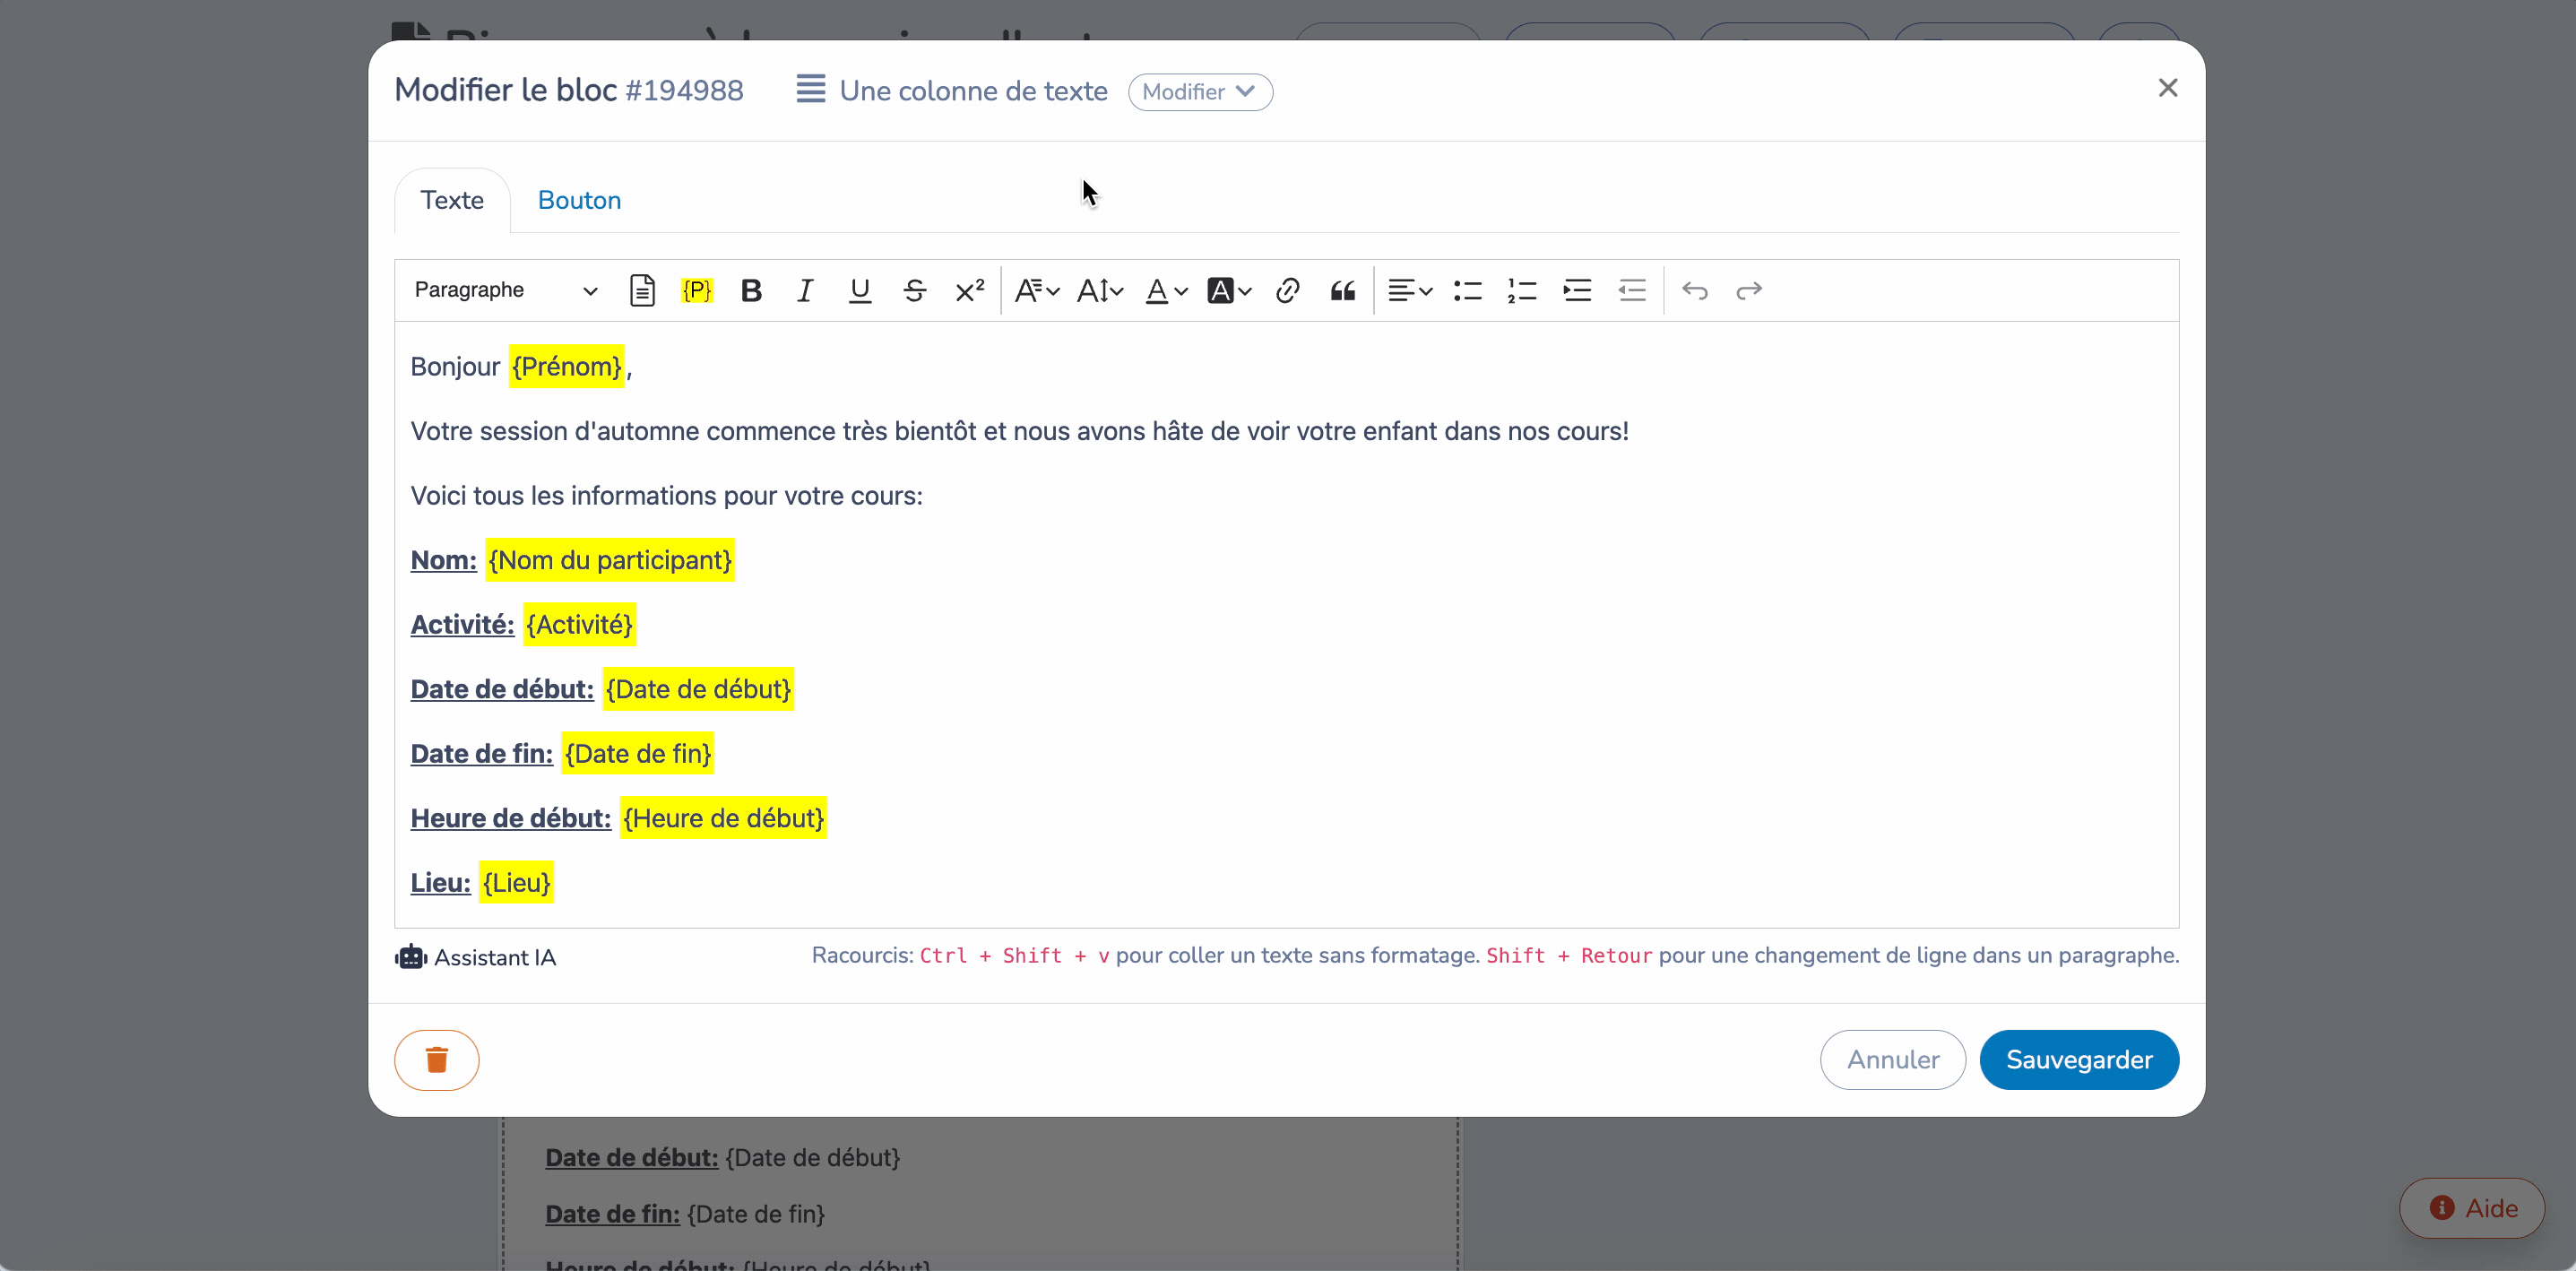Click the Une colonne de texte list icon
This screenshot has width=2576, height=1271.
[x=811, y=89]
